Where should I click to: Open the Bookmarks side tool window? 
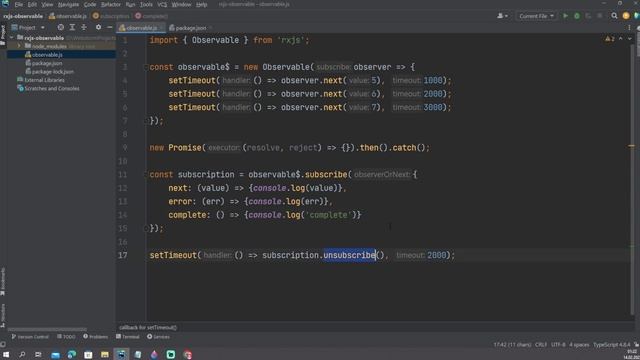(x=3, y=281)
